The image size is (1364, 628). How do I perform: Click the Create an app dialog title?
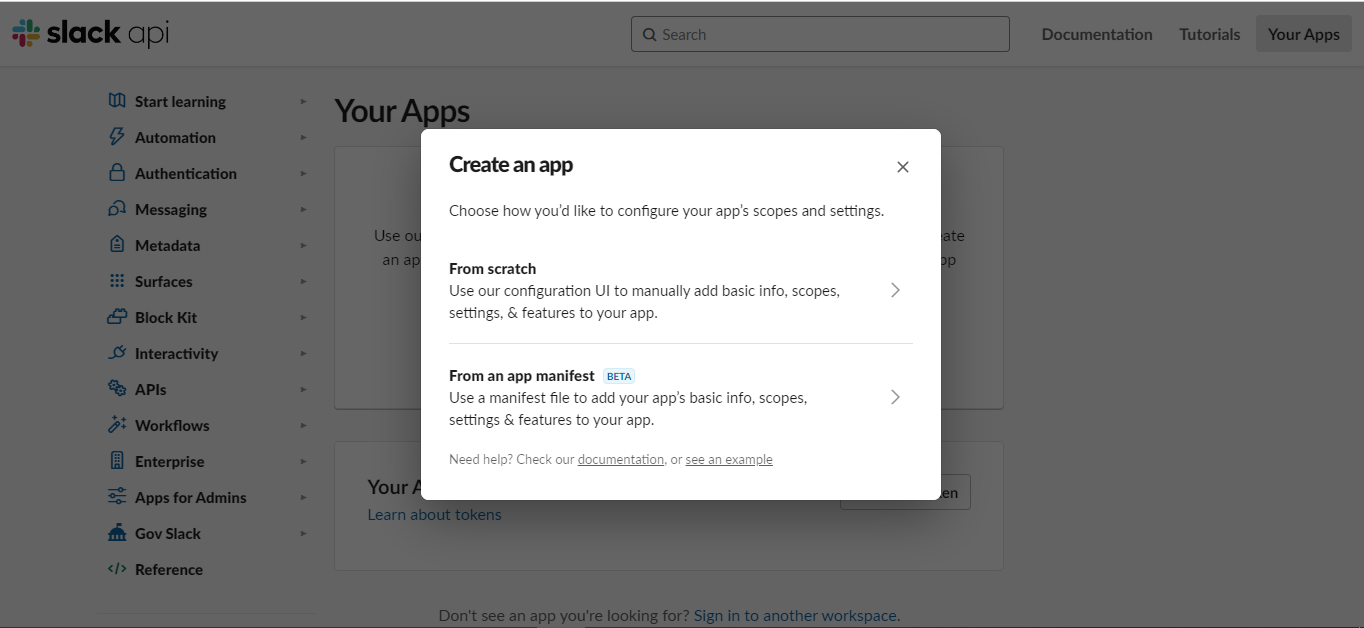511,164
